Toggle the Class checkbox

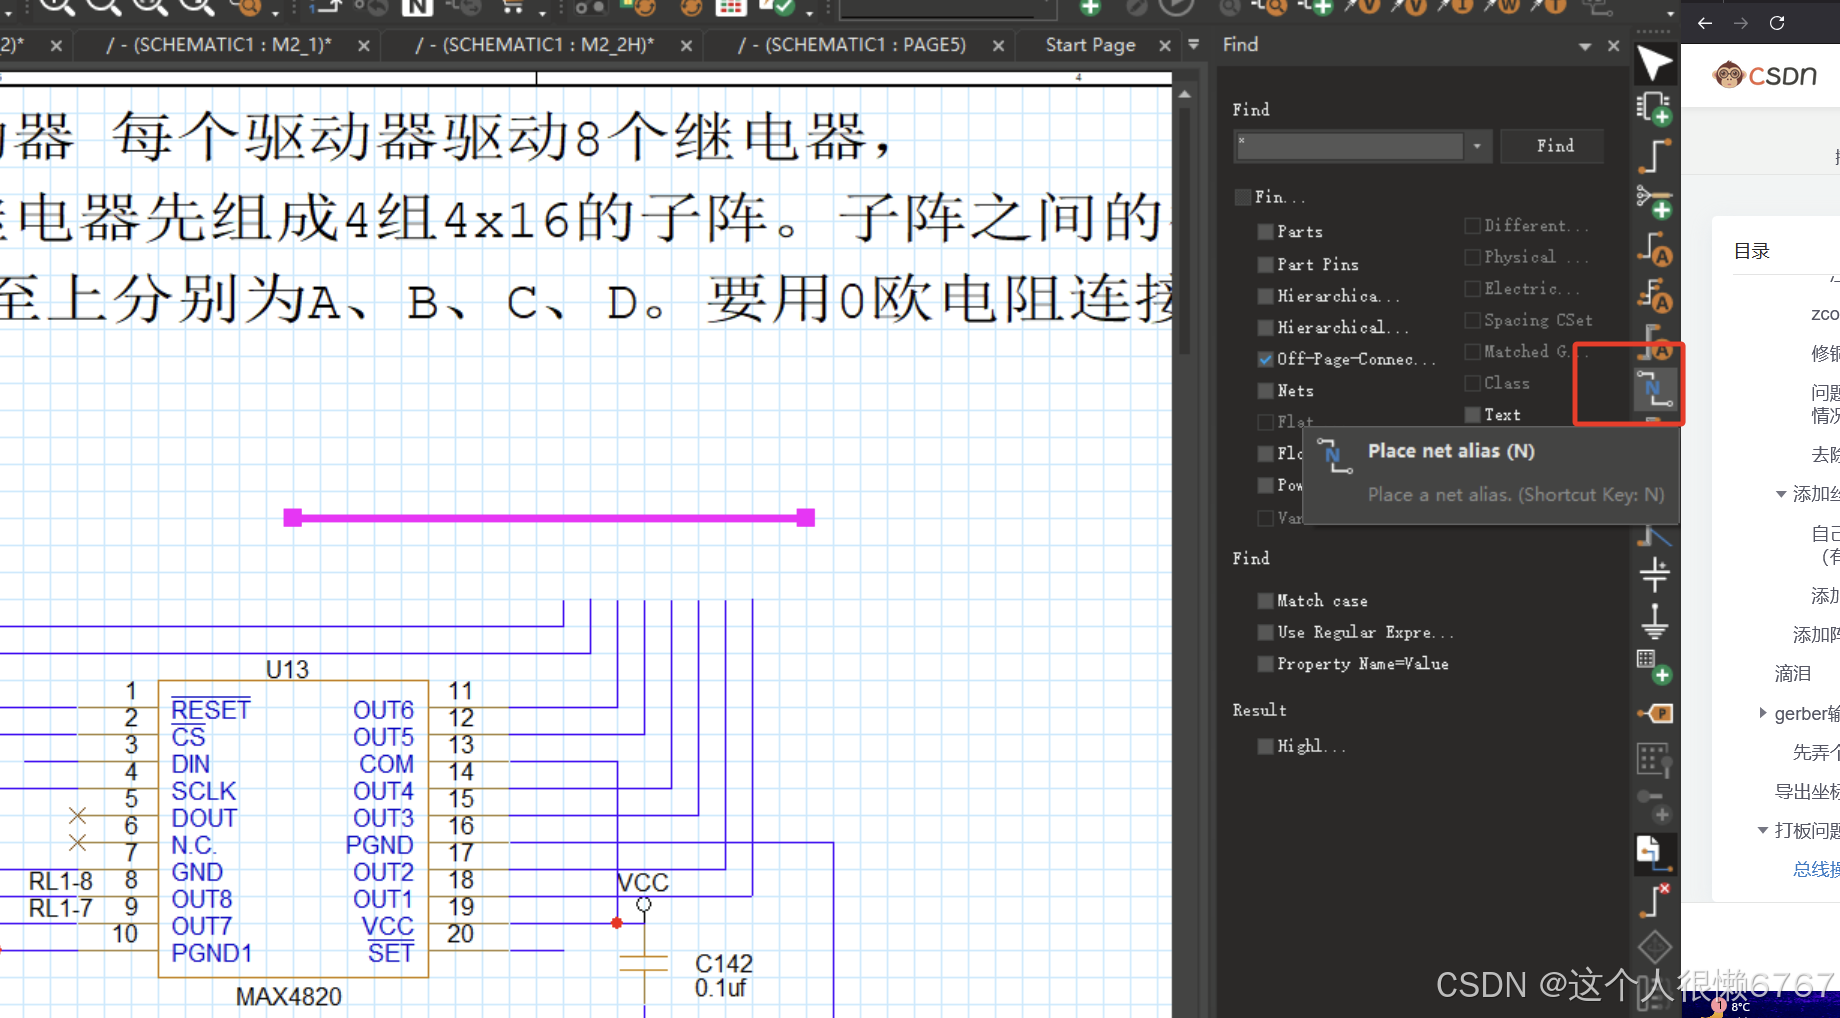pyautogui.click(x=1472, y=384)
